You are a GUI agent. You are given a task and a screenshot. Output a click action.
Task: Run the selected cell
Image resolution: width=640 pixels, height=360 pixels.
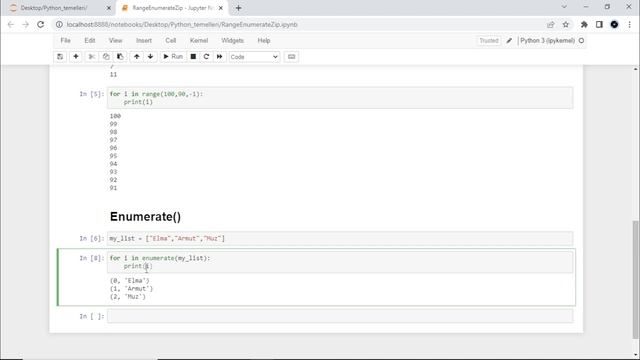(173, 57)
